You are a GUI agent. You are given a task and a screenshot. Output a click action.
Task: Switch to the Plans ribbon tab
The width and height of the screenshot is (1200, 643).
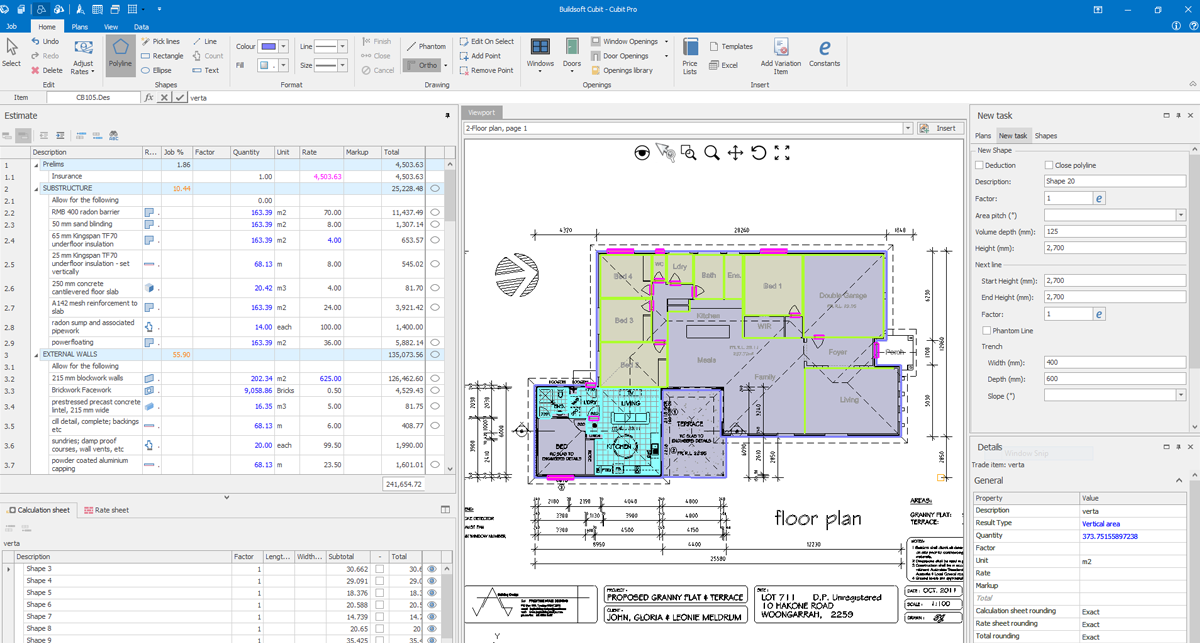(80, 27)
